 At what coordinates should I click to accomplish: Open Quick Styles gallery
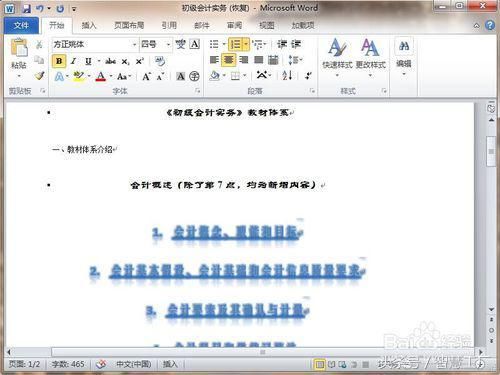click(x=337, y=57)
